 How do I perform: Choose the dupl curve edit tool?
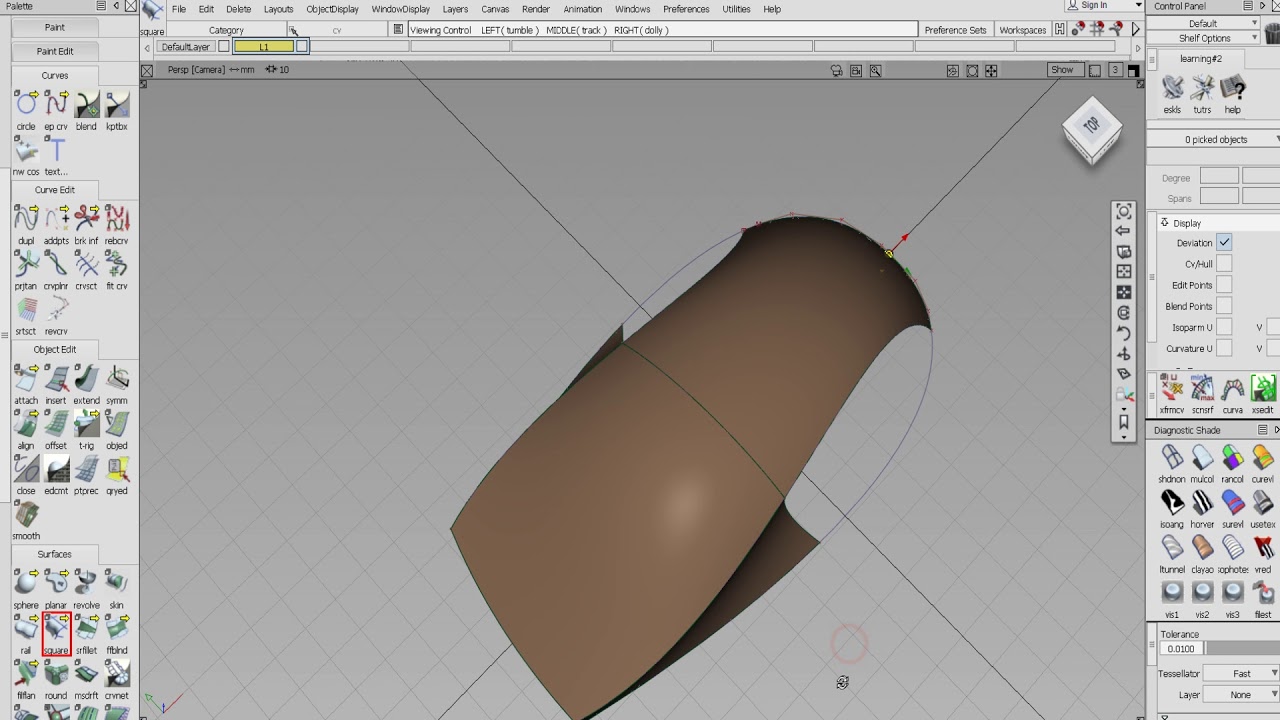coord(26,218)
